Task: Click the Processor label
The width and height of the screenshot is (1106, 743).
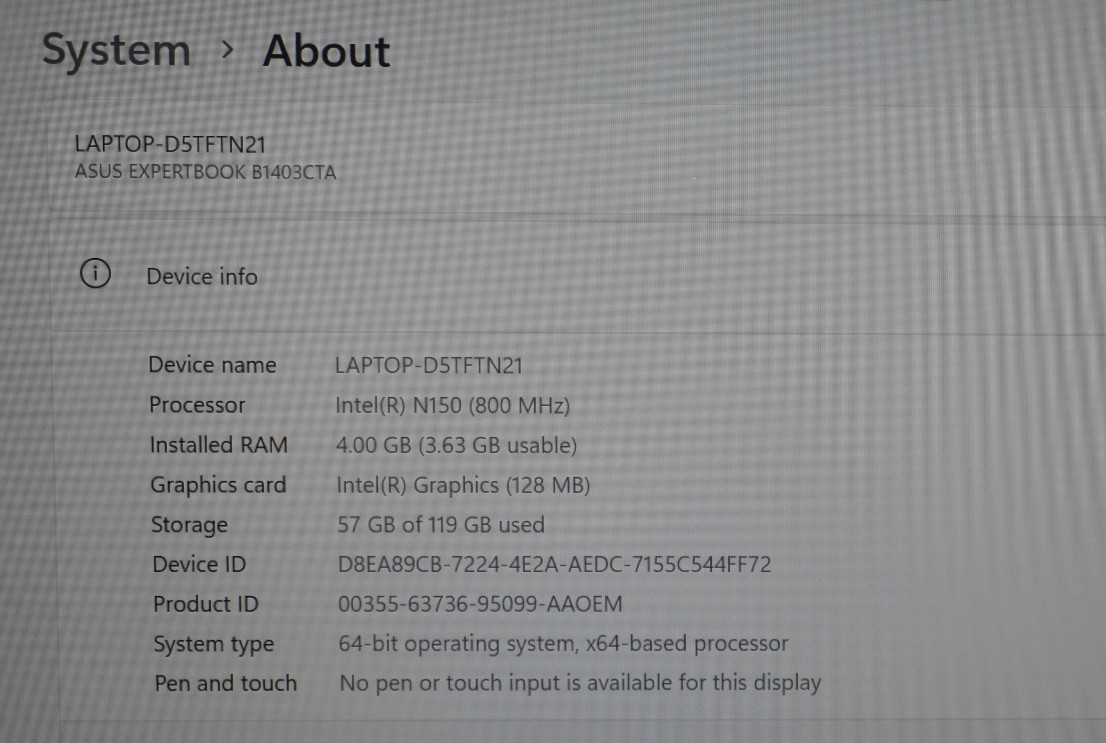Action: pos(197,405)
